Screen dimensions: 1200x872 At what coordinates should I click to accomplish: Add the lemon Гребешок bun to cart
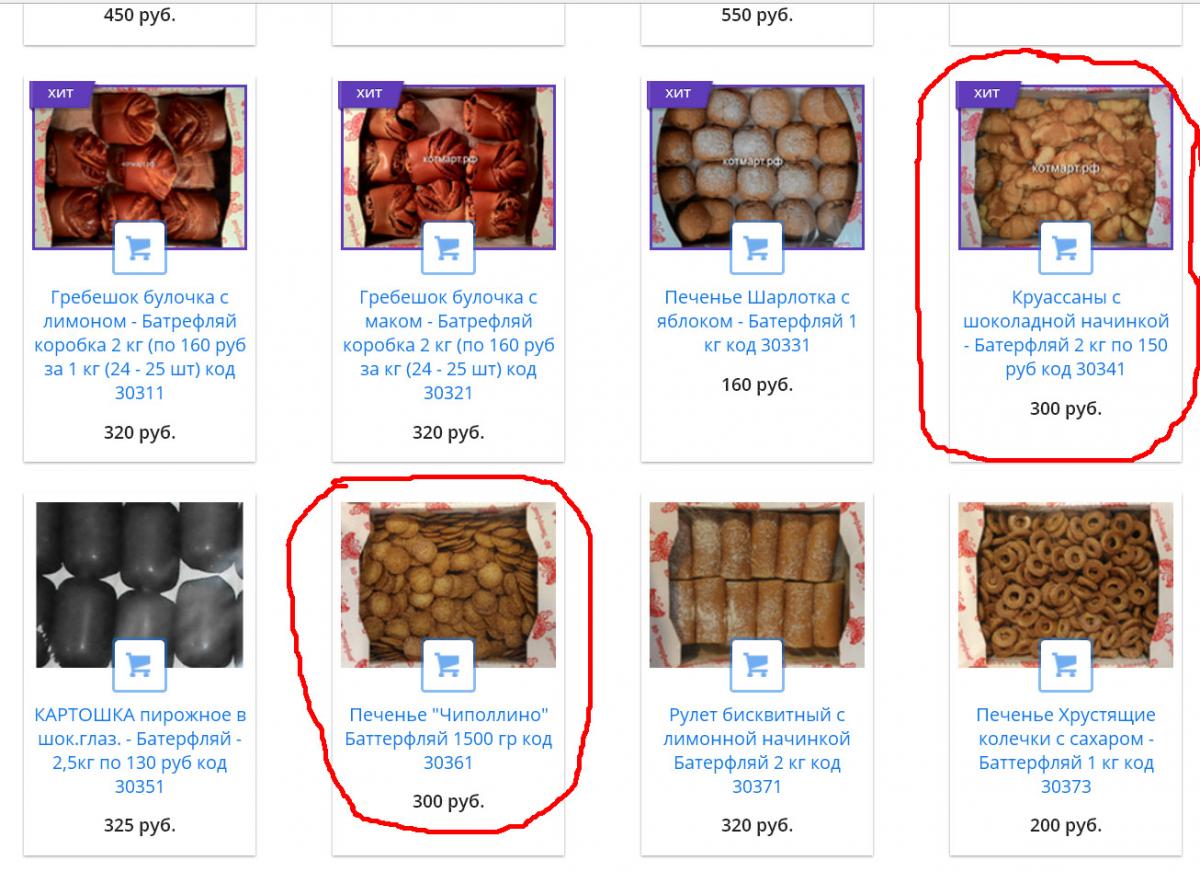[x=139, y=248]
